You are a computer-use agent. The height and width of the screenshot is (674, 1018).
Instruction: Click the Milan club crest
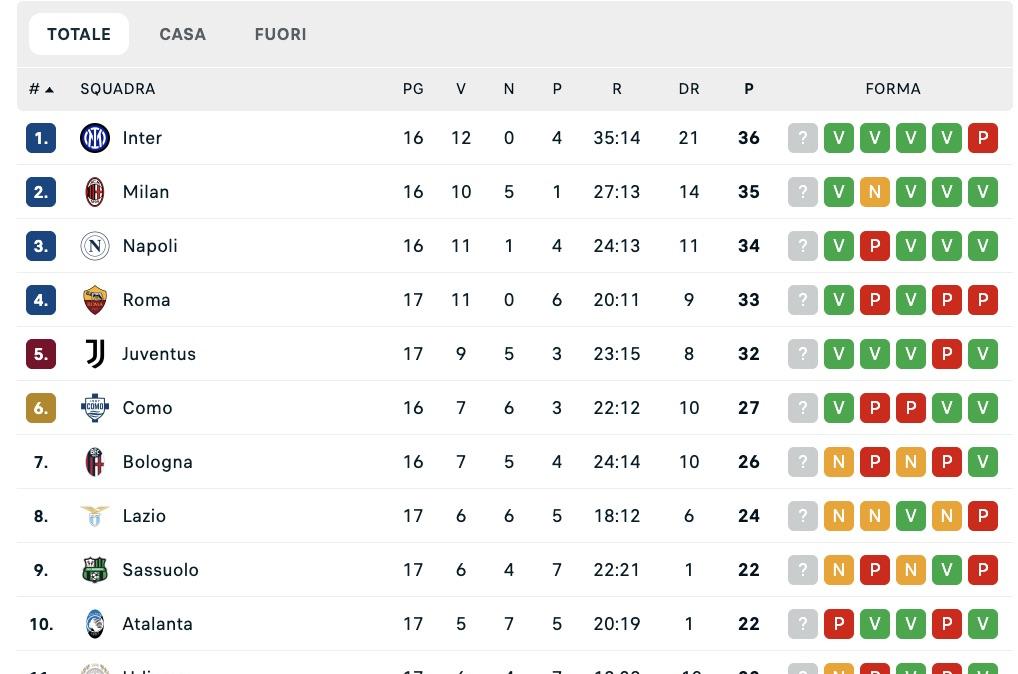[95, 192]
